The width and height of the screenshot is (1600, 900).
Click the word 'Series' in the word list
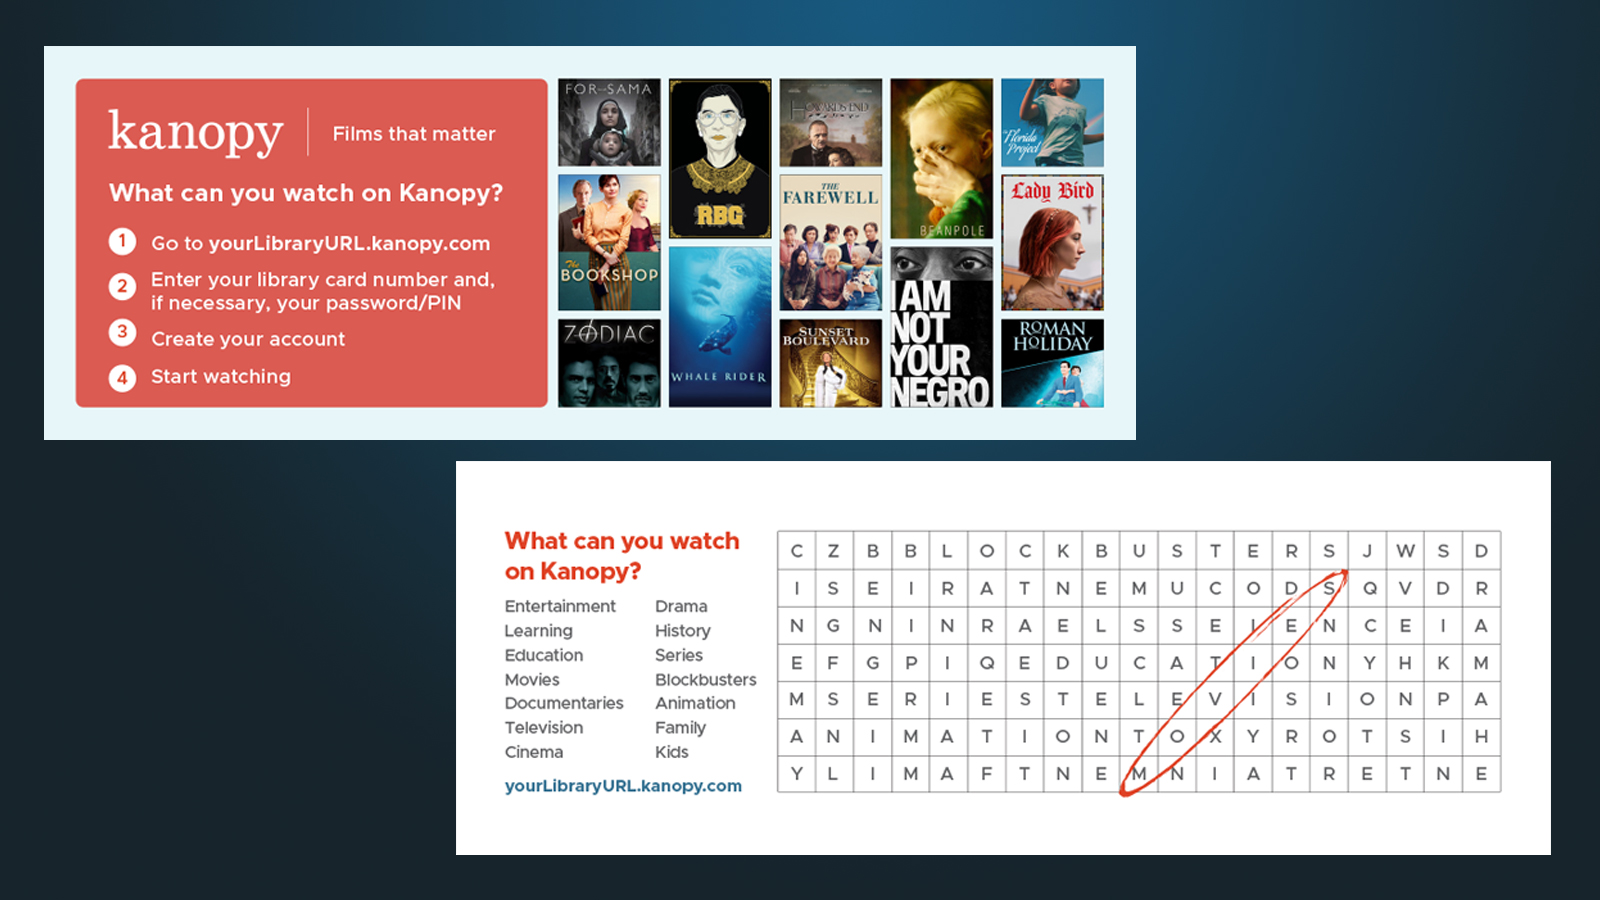coord(679,655)
